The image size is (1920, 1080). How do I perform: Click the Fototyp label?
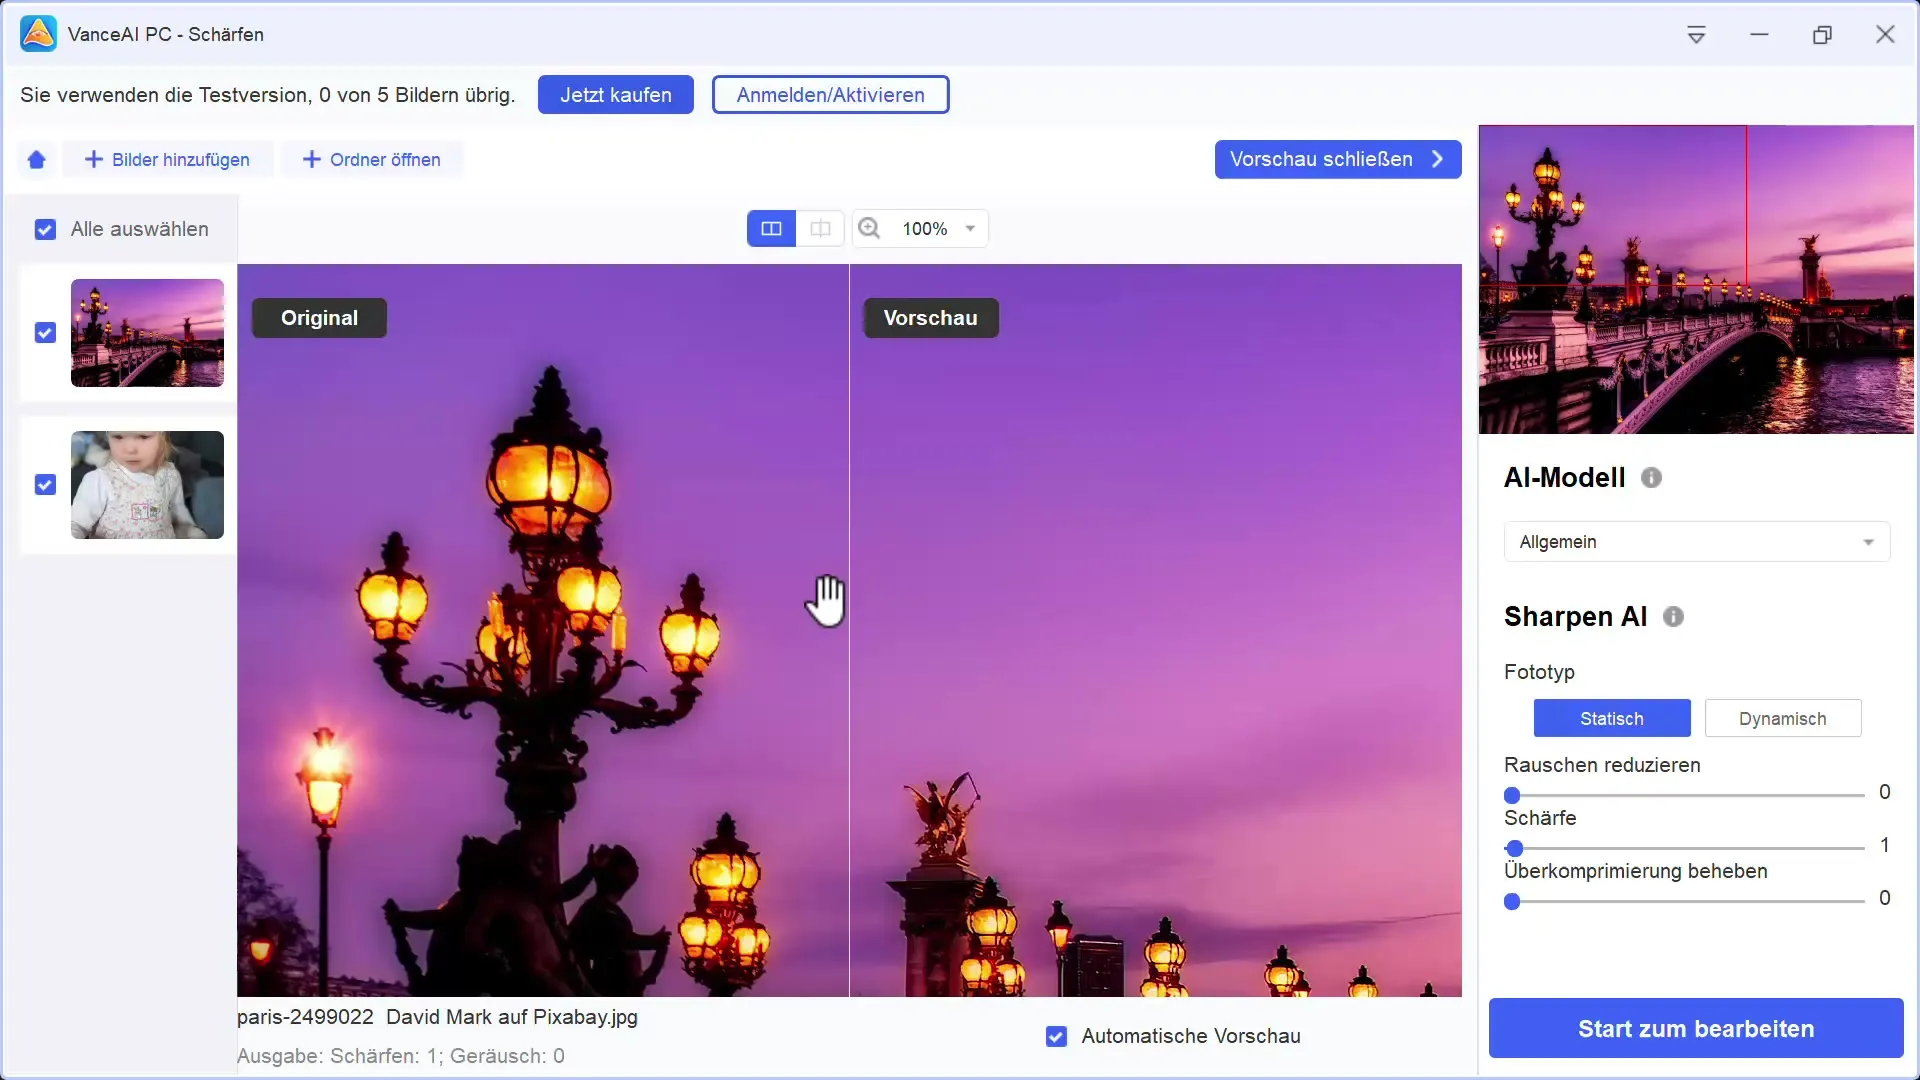(x=1539, y=672)
